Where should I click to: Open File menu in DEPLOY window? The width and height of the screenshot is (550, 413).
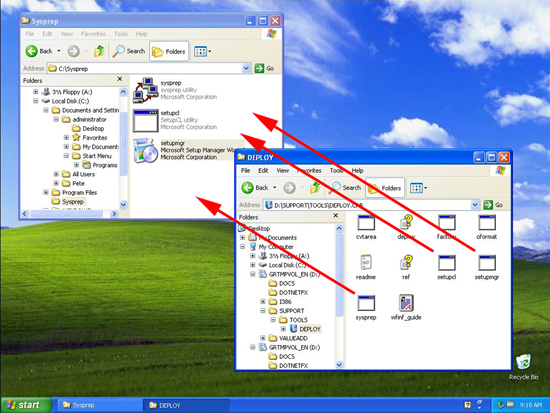click(x=246, y=171)
